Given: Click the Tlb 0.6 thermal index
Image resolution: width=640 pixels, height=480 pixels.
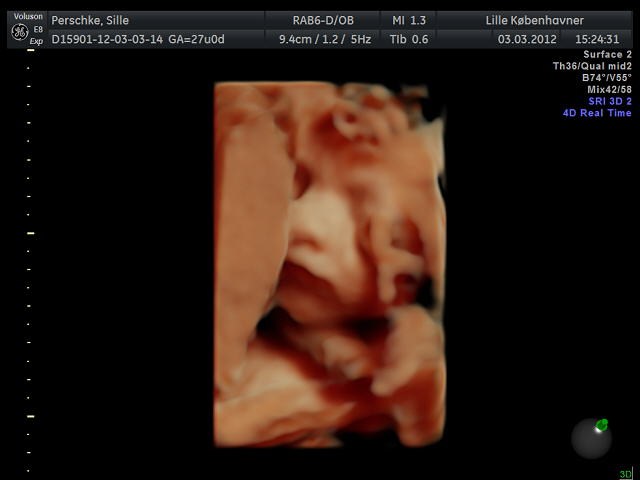Looking at the screenshot, I should coord(410,39).
